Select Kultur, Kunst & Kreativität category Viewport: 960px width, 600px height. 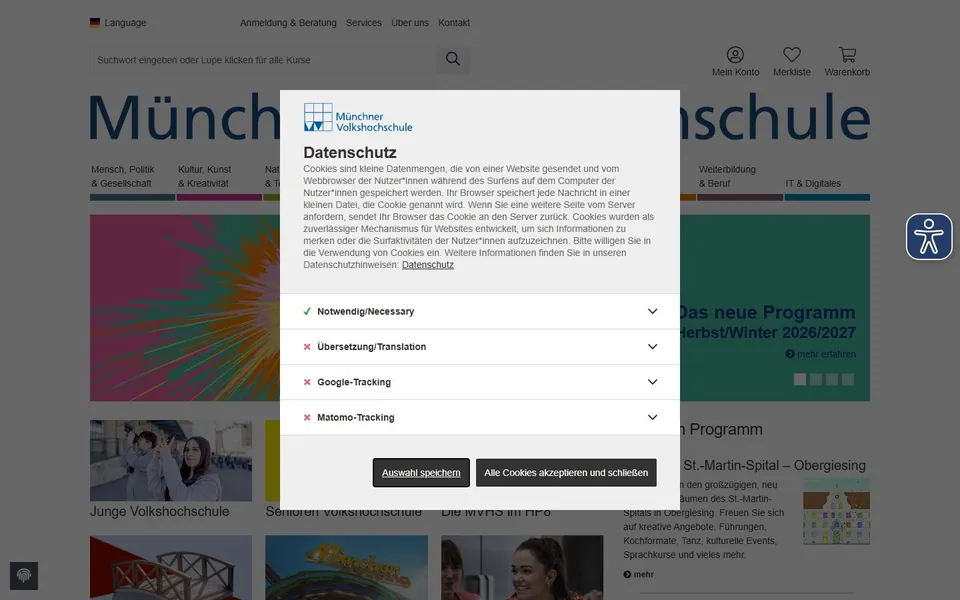(x=219, y=181)
